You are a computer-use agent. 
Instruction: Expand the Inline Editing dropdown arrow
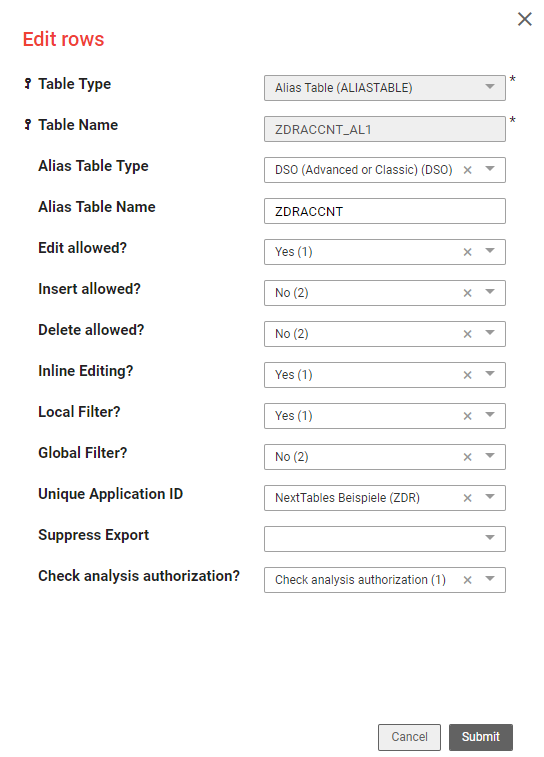click(490, 374)
